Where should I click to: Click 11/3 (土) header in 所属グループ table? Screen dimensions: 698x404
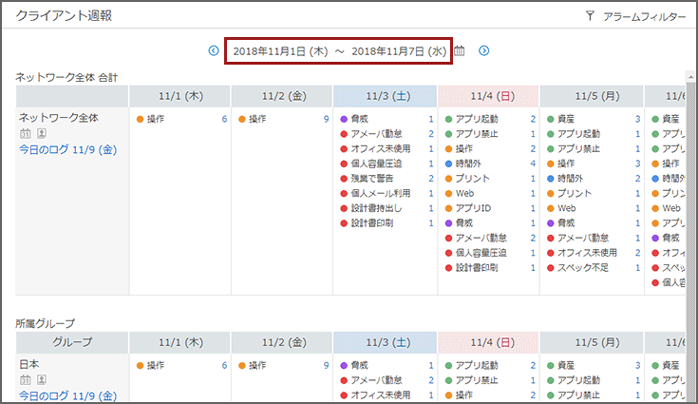click(386, 343)
